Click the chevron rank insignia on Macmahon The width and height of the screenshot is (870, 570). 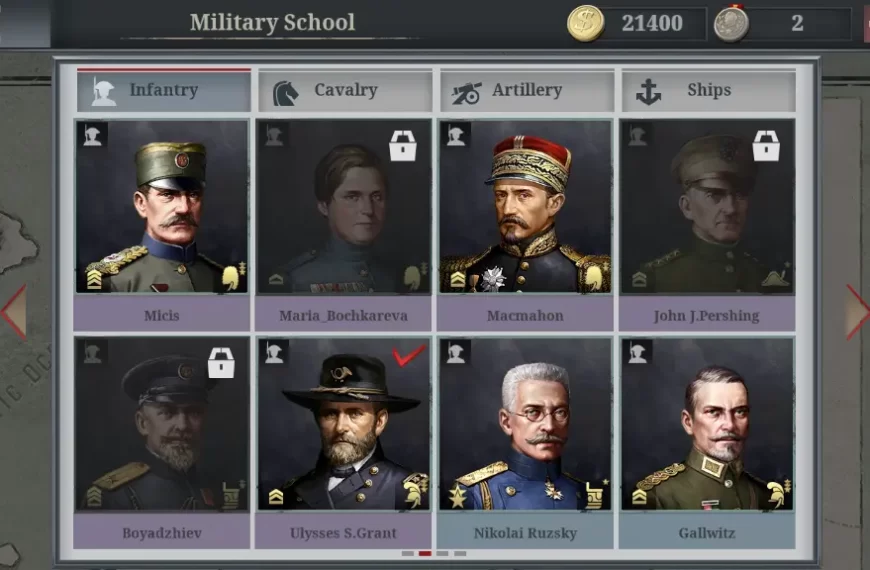[x=458, y=279]
